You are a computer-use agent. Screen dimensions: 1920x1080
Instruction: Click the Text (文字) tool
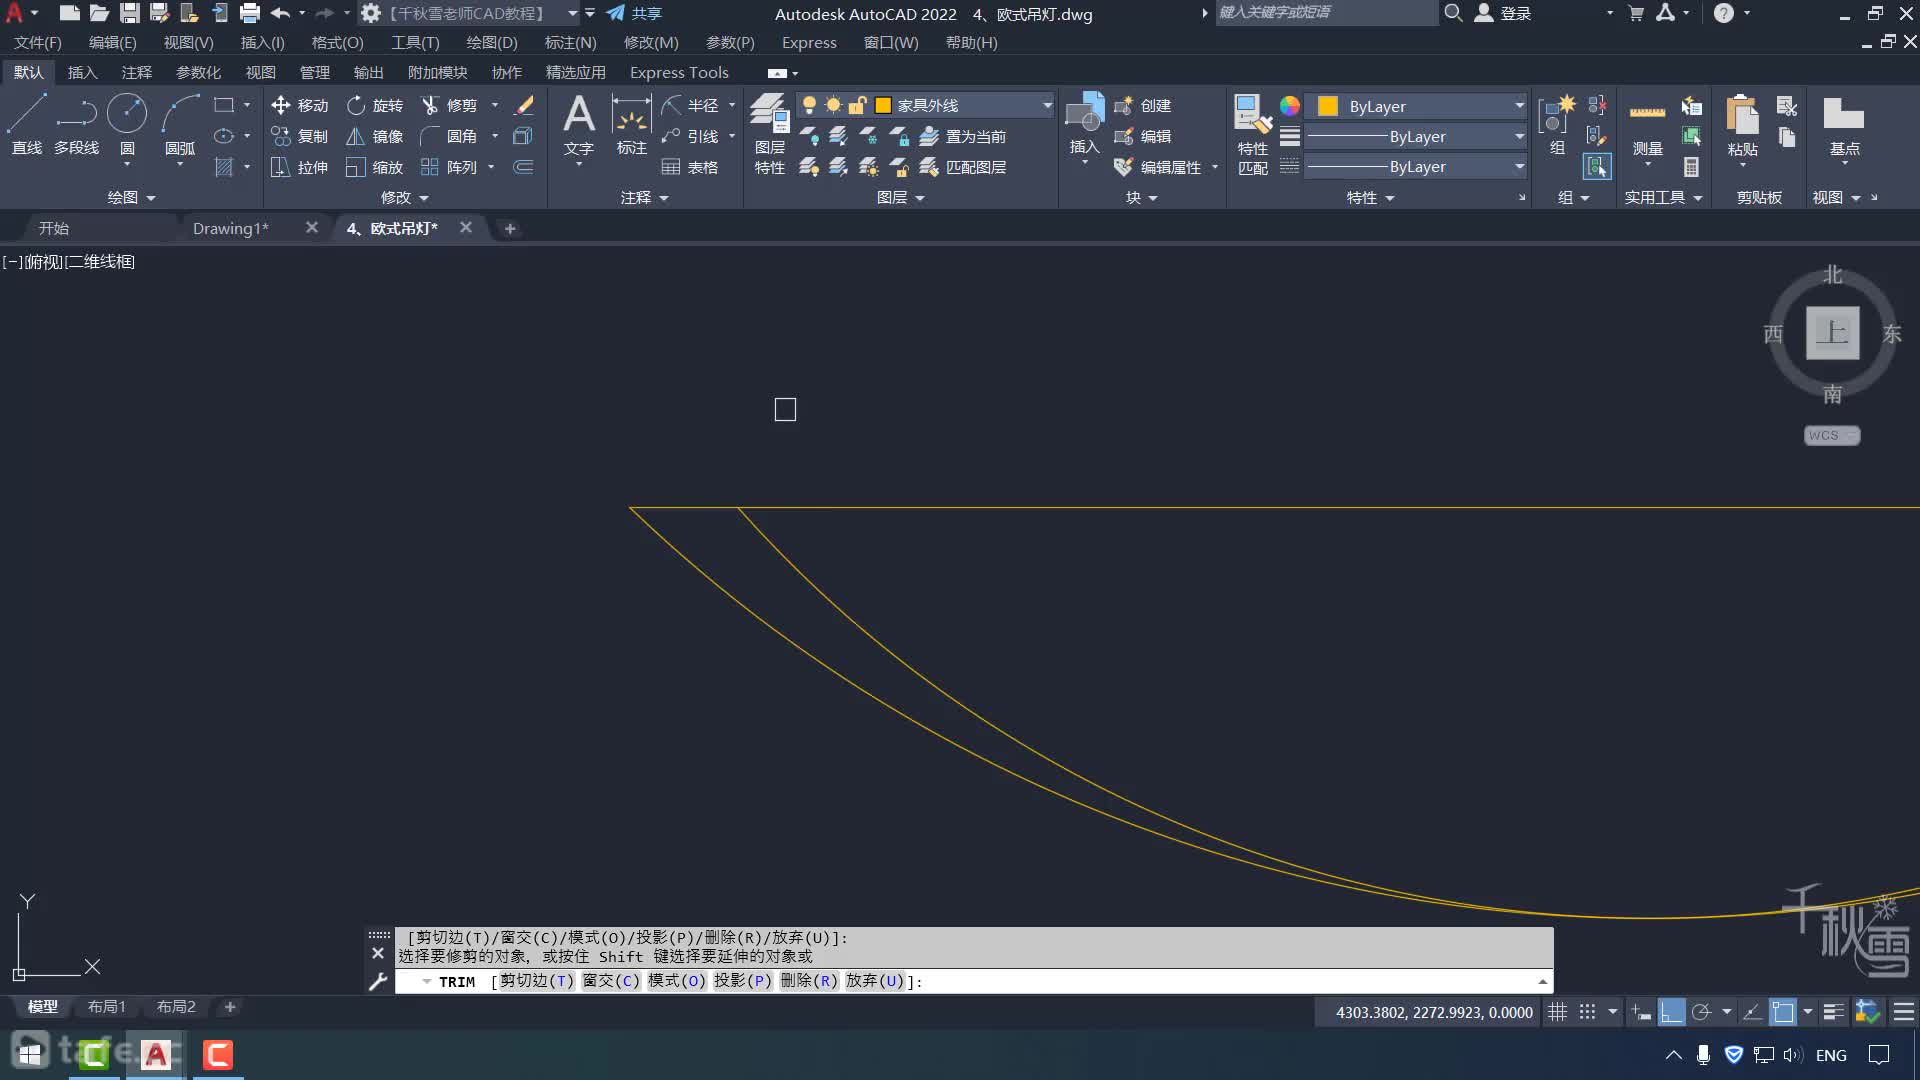(579, 124)
